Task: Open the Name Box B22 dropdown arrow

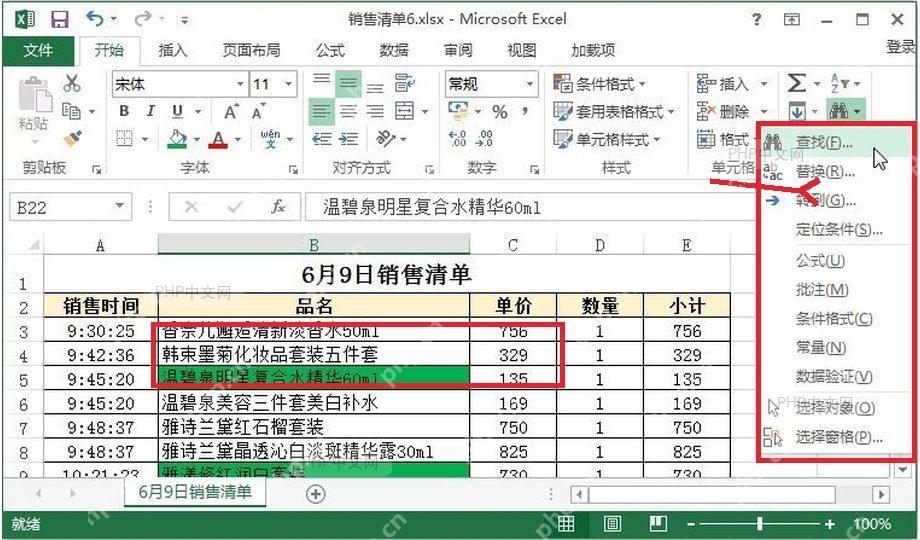Action: [120, 206]
